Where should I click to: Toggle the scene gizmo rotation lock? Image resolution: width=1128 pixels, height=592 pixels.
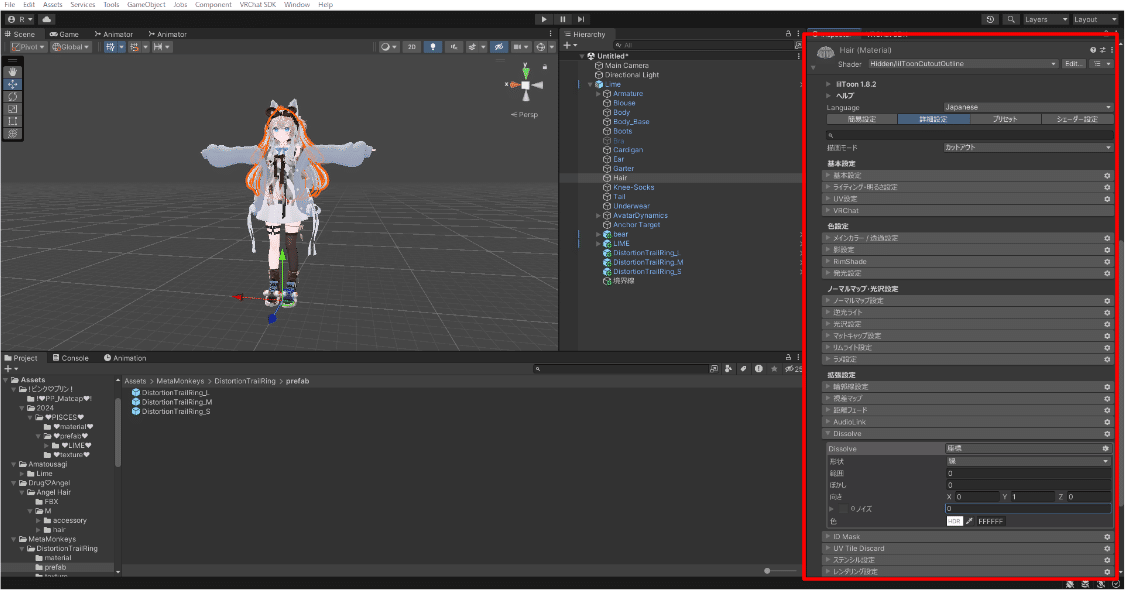545,67
